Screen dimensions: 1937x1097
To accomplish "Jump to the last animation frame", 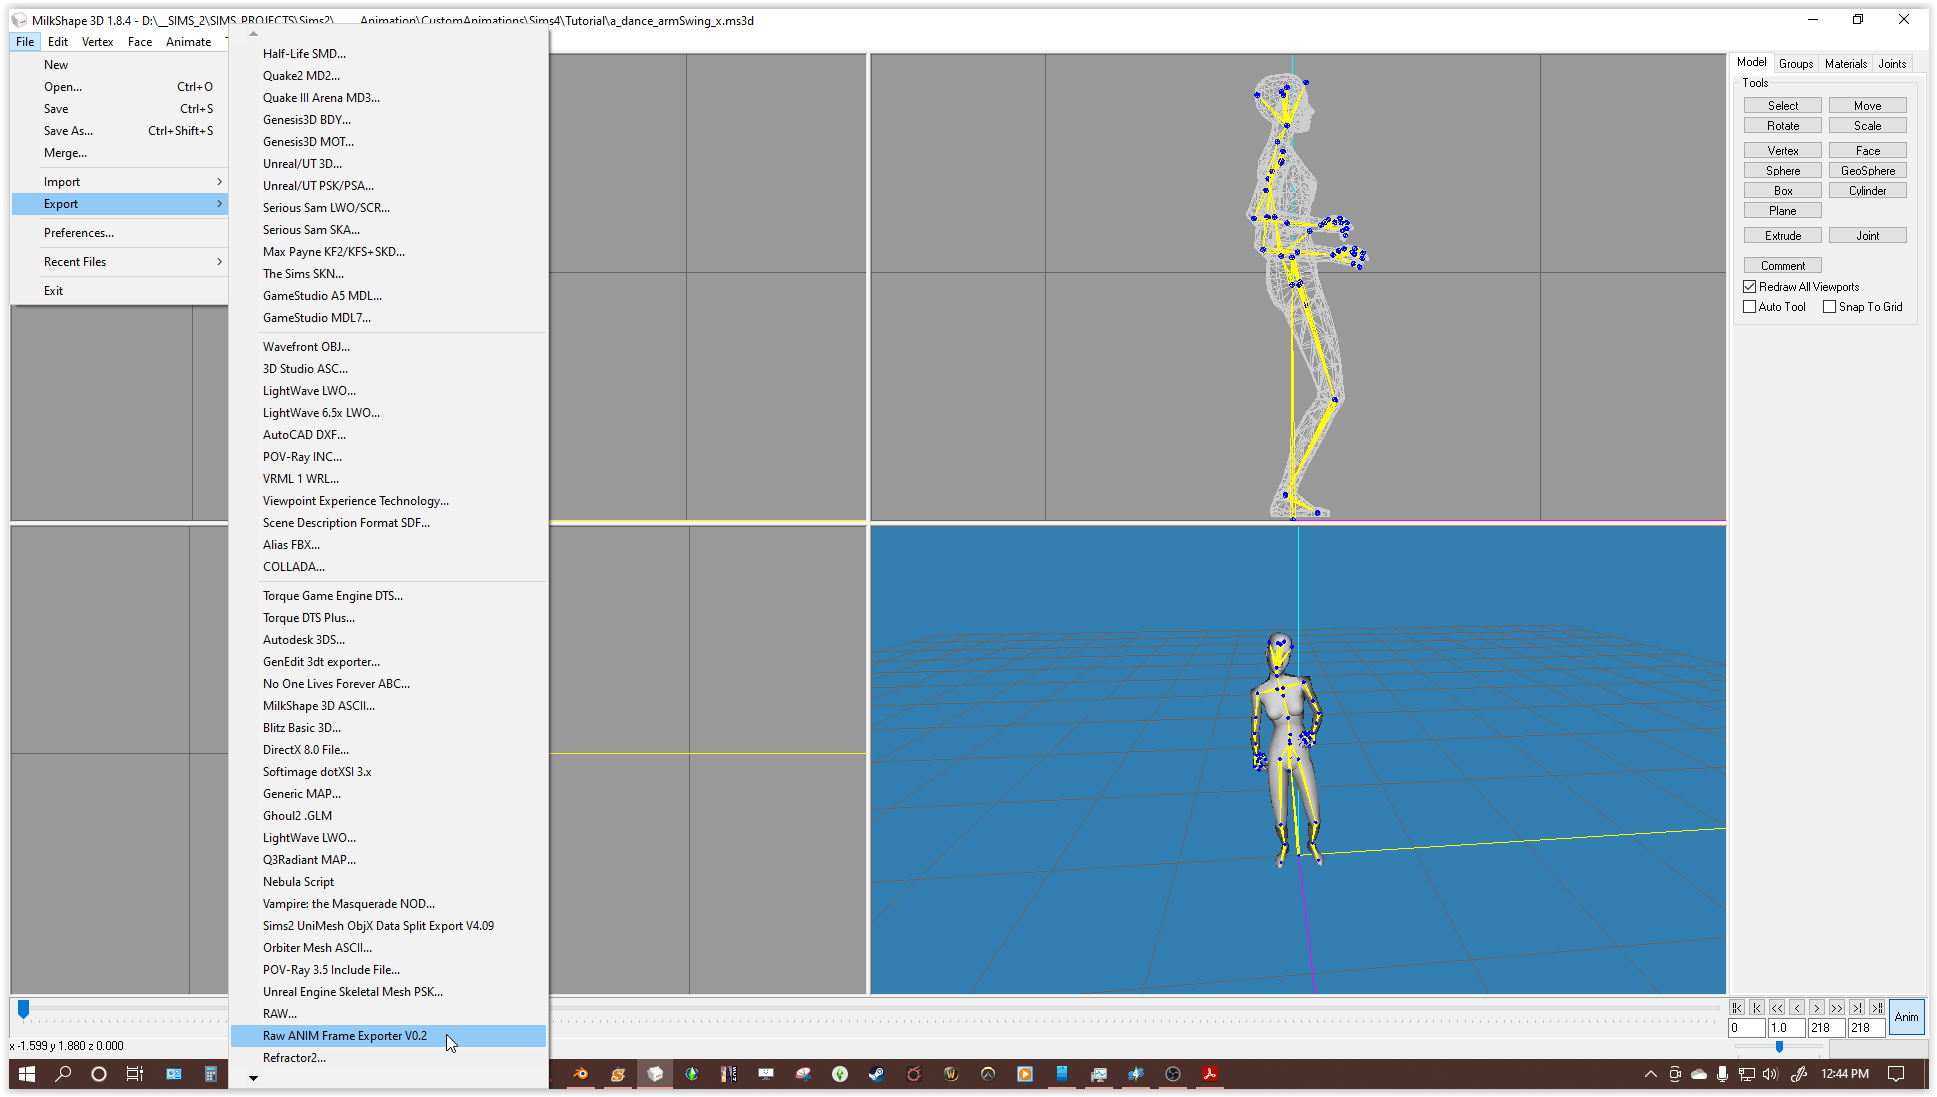I will pos(1877,1008).
